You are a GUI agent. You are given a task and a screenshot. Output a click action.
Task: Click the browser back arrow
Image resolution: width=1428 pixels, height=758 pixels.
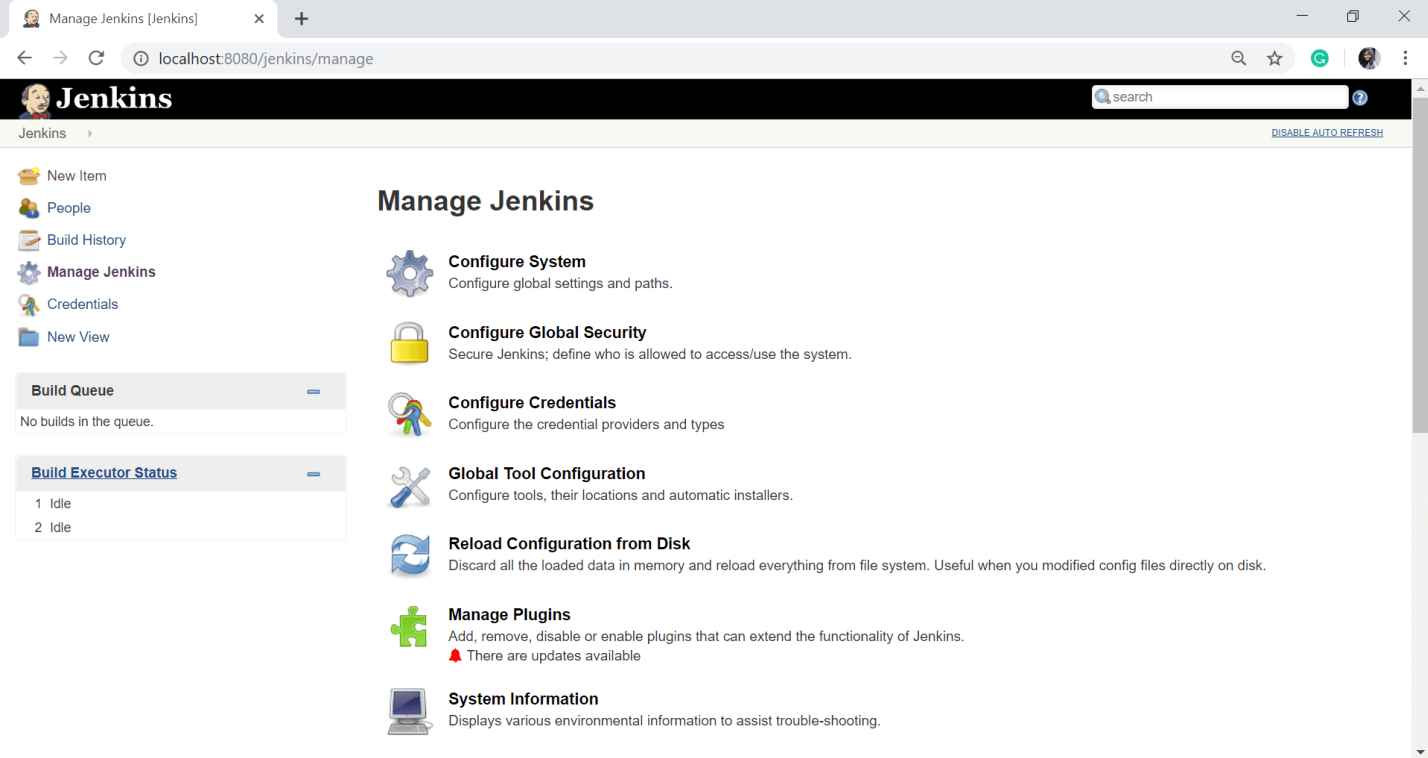(25, 58)
